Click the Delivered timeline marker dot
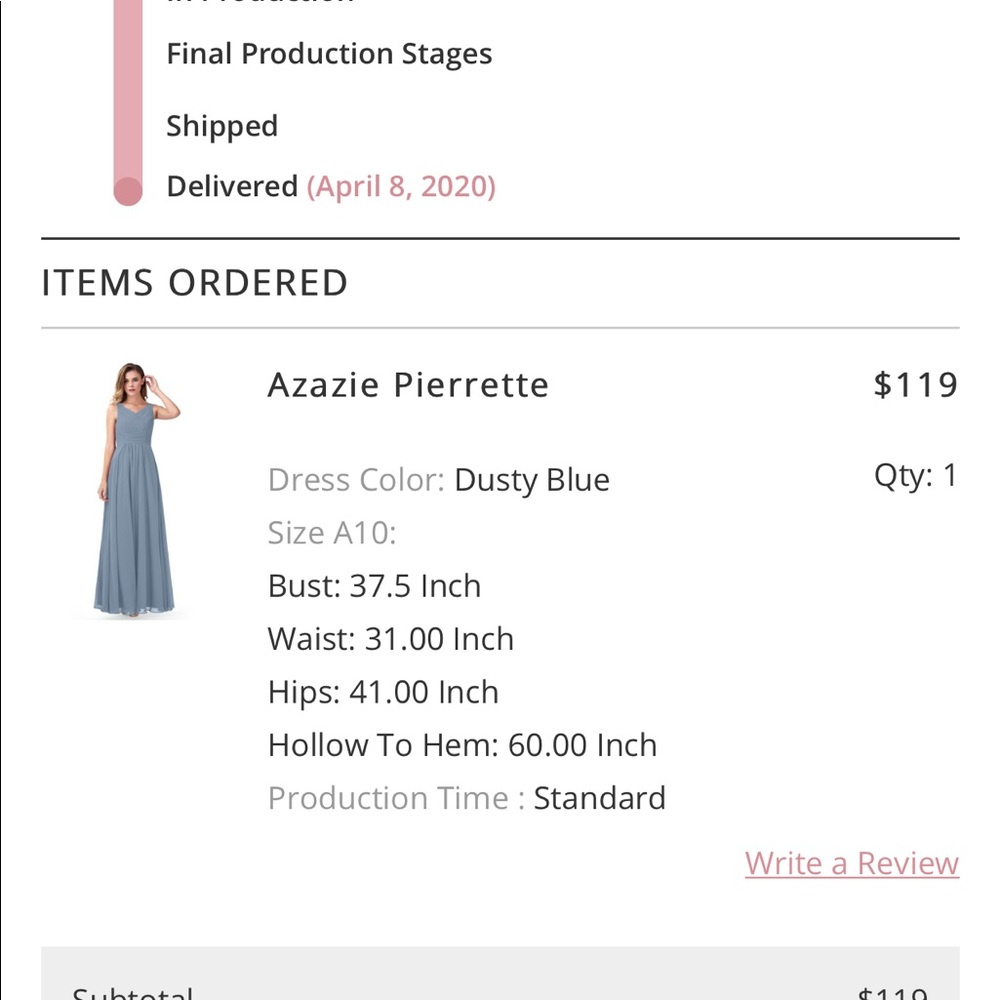 pos(127,186)
